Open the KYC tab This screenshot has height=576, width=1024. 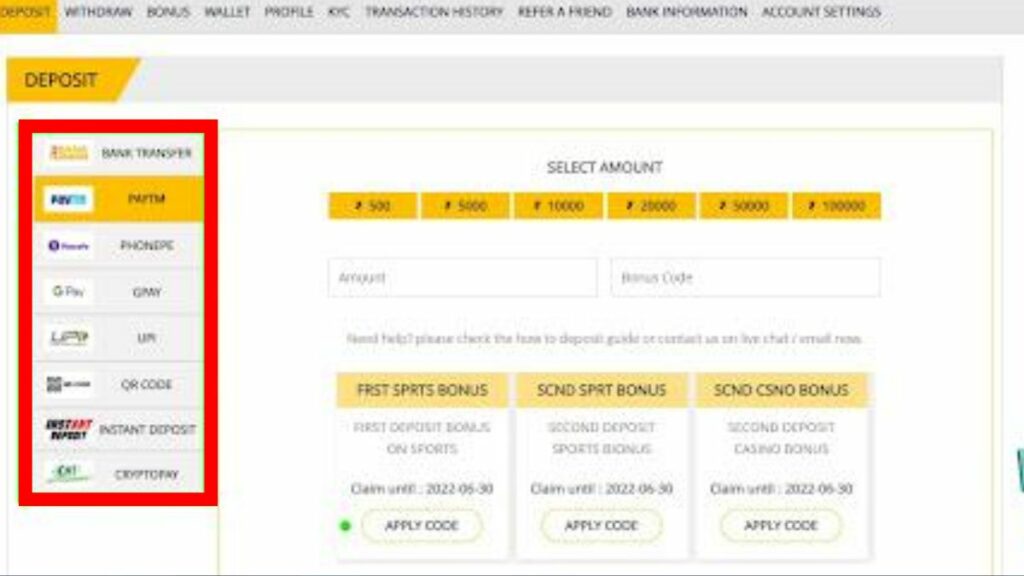(339, 12)
